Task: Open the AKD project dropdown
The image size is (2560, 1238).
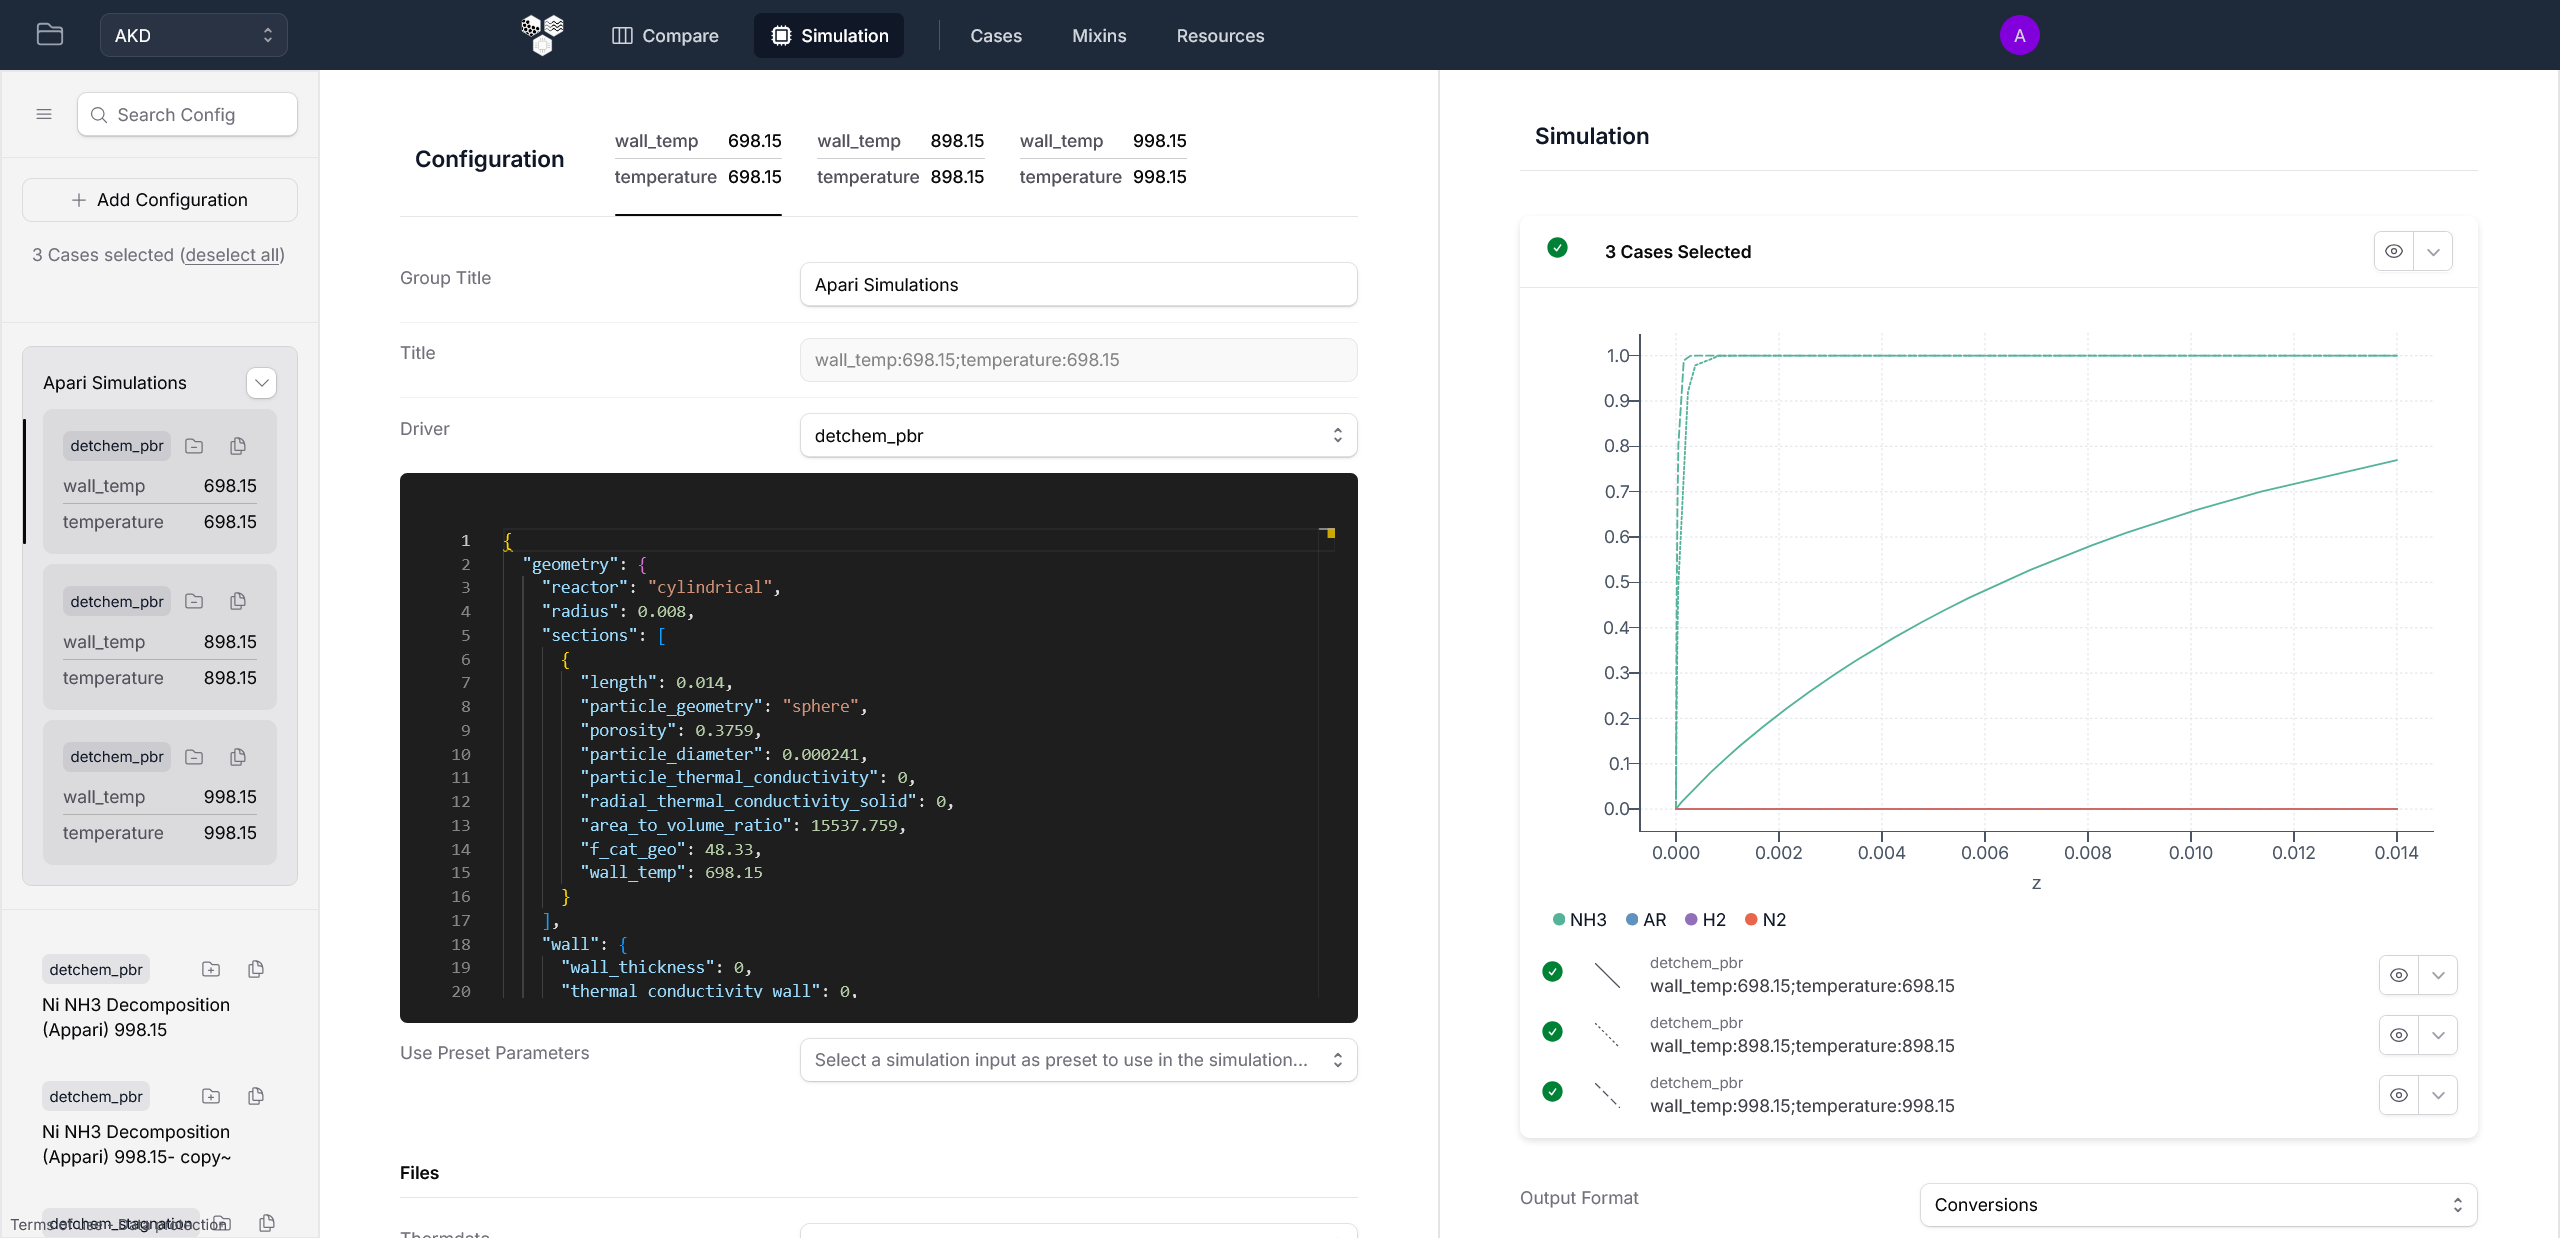Action: coord(194,35)
